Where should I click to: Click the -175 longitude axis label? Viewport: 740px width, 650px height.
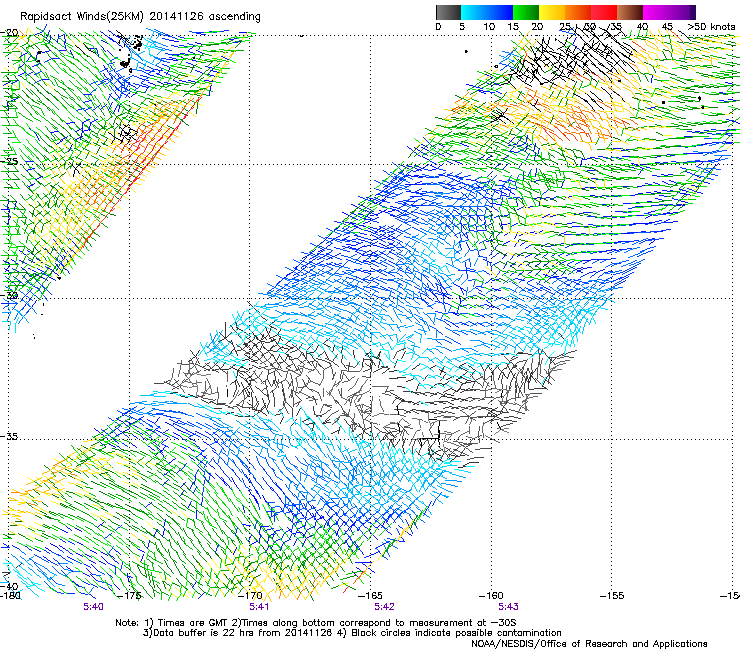click(130, 596)
